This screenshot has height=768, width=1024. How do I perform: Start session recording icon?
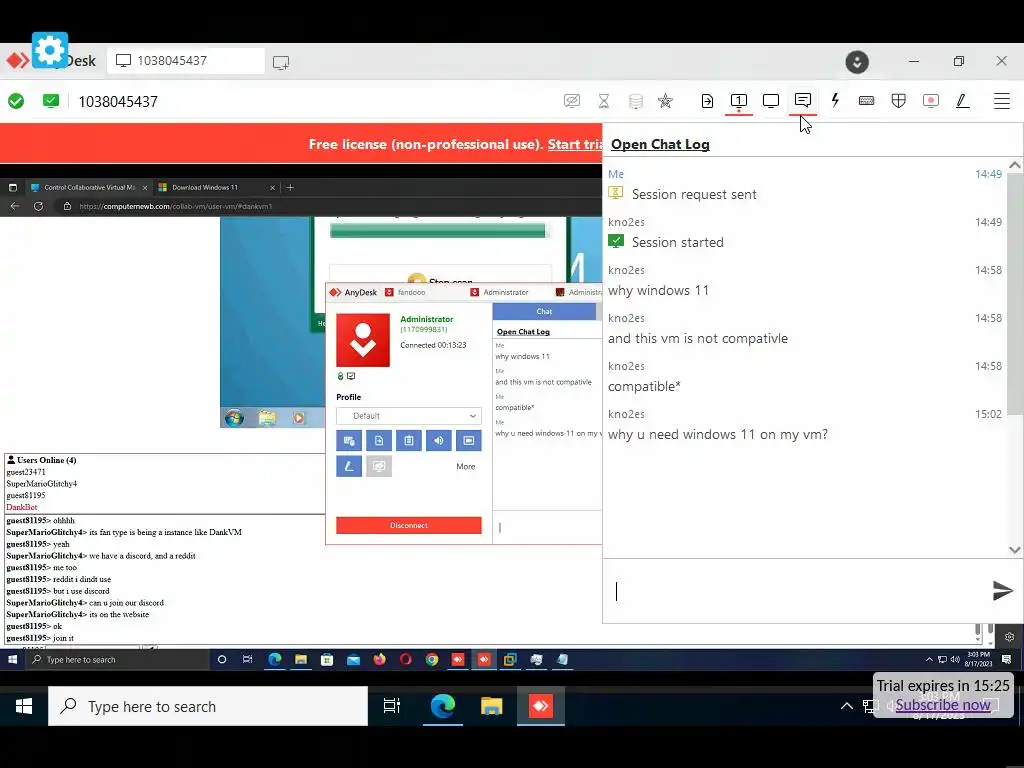pos(931,101)
